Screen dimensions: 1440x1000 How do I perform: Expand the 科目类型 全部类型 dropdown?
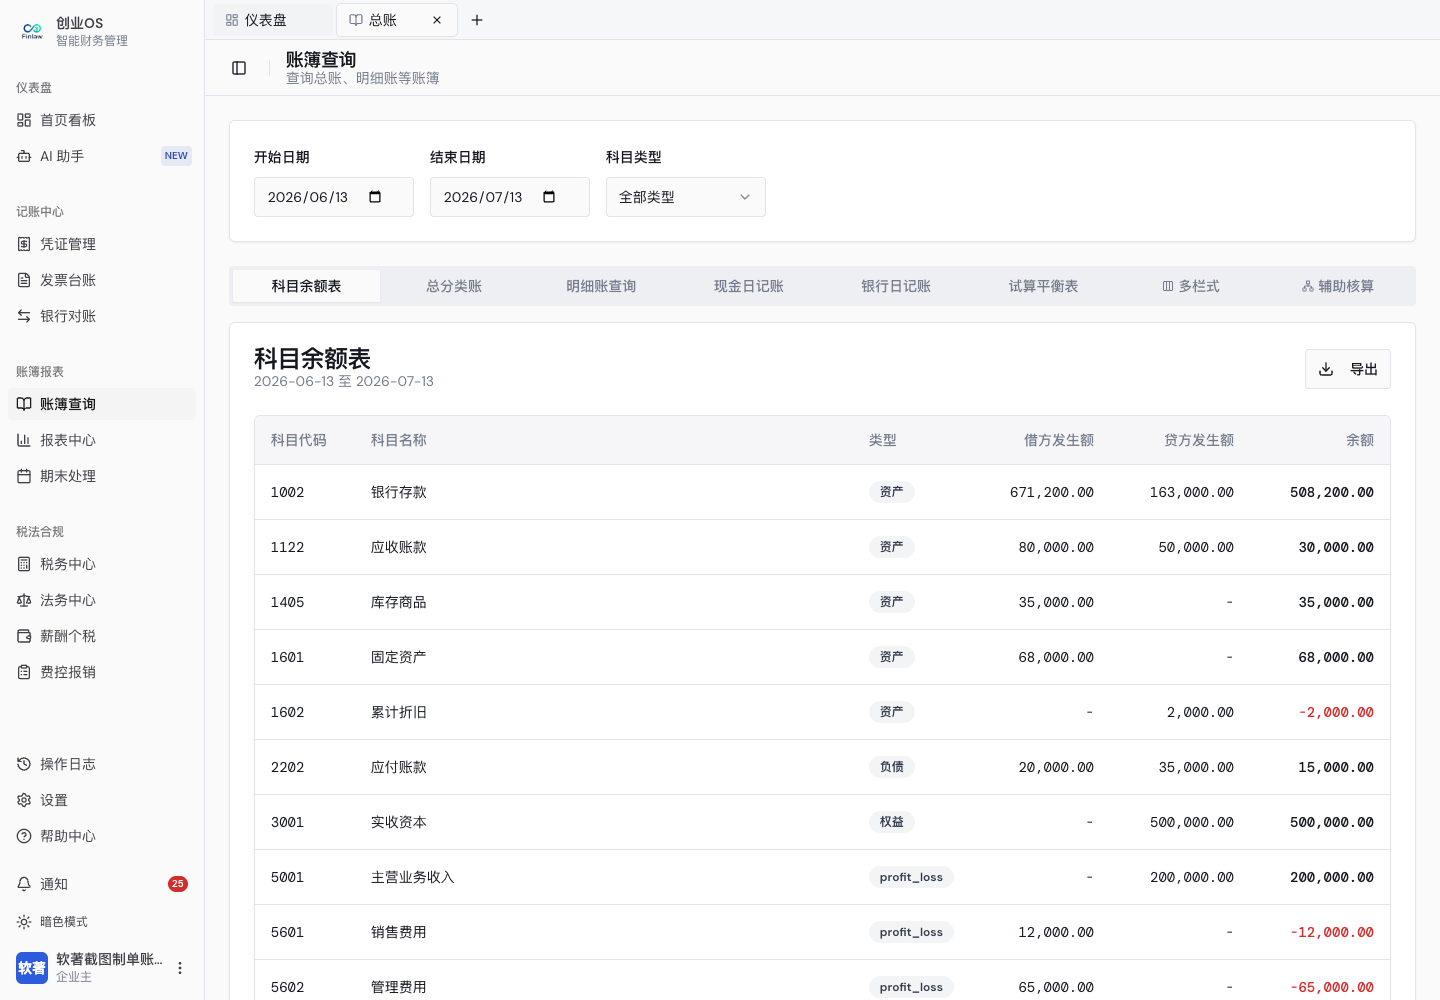click(686, 197)
